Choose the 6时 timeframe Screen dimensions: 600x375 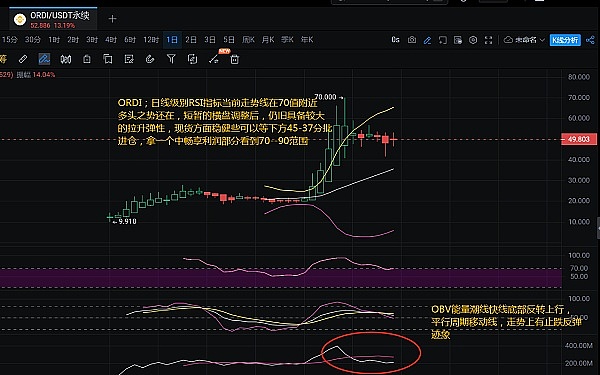[130, 40]
